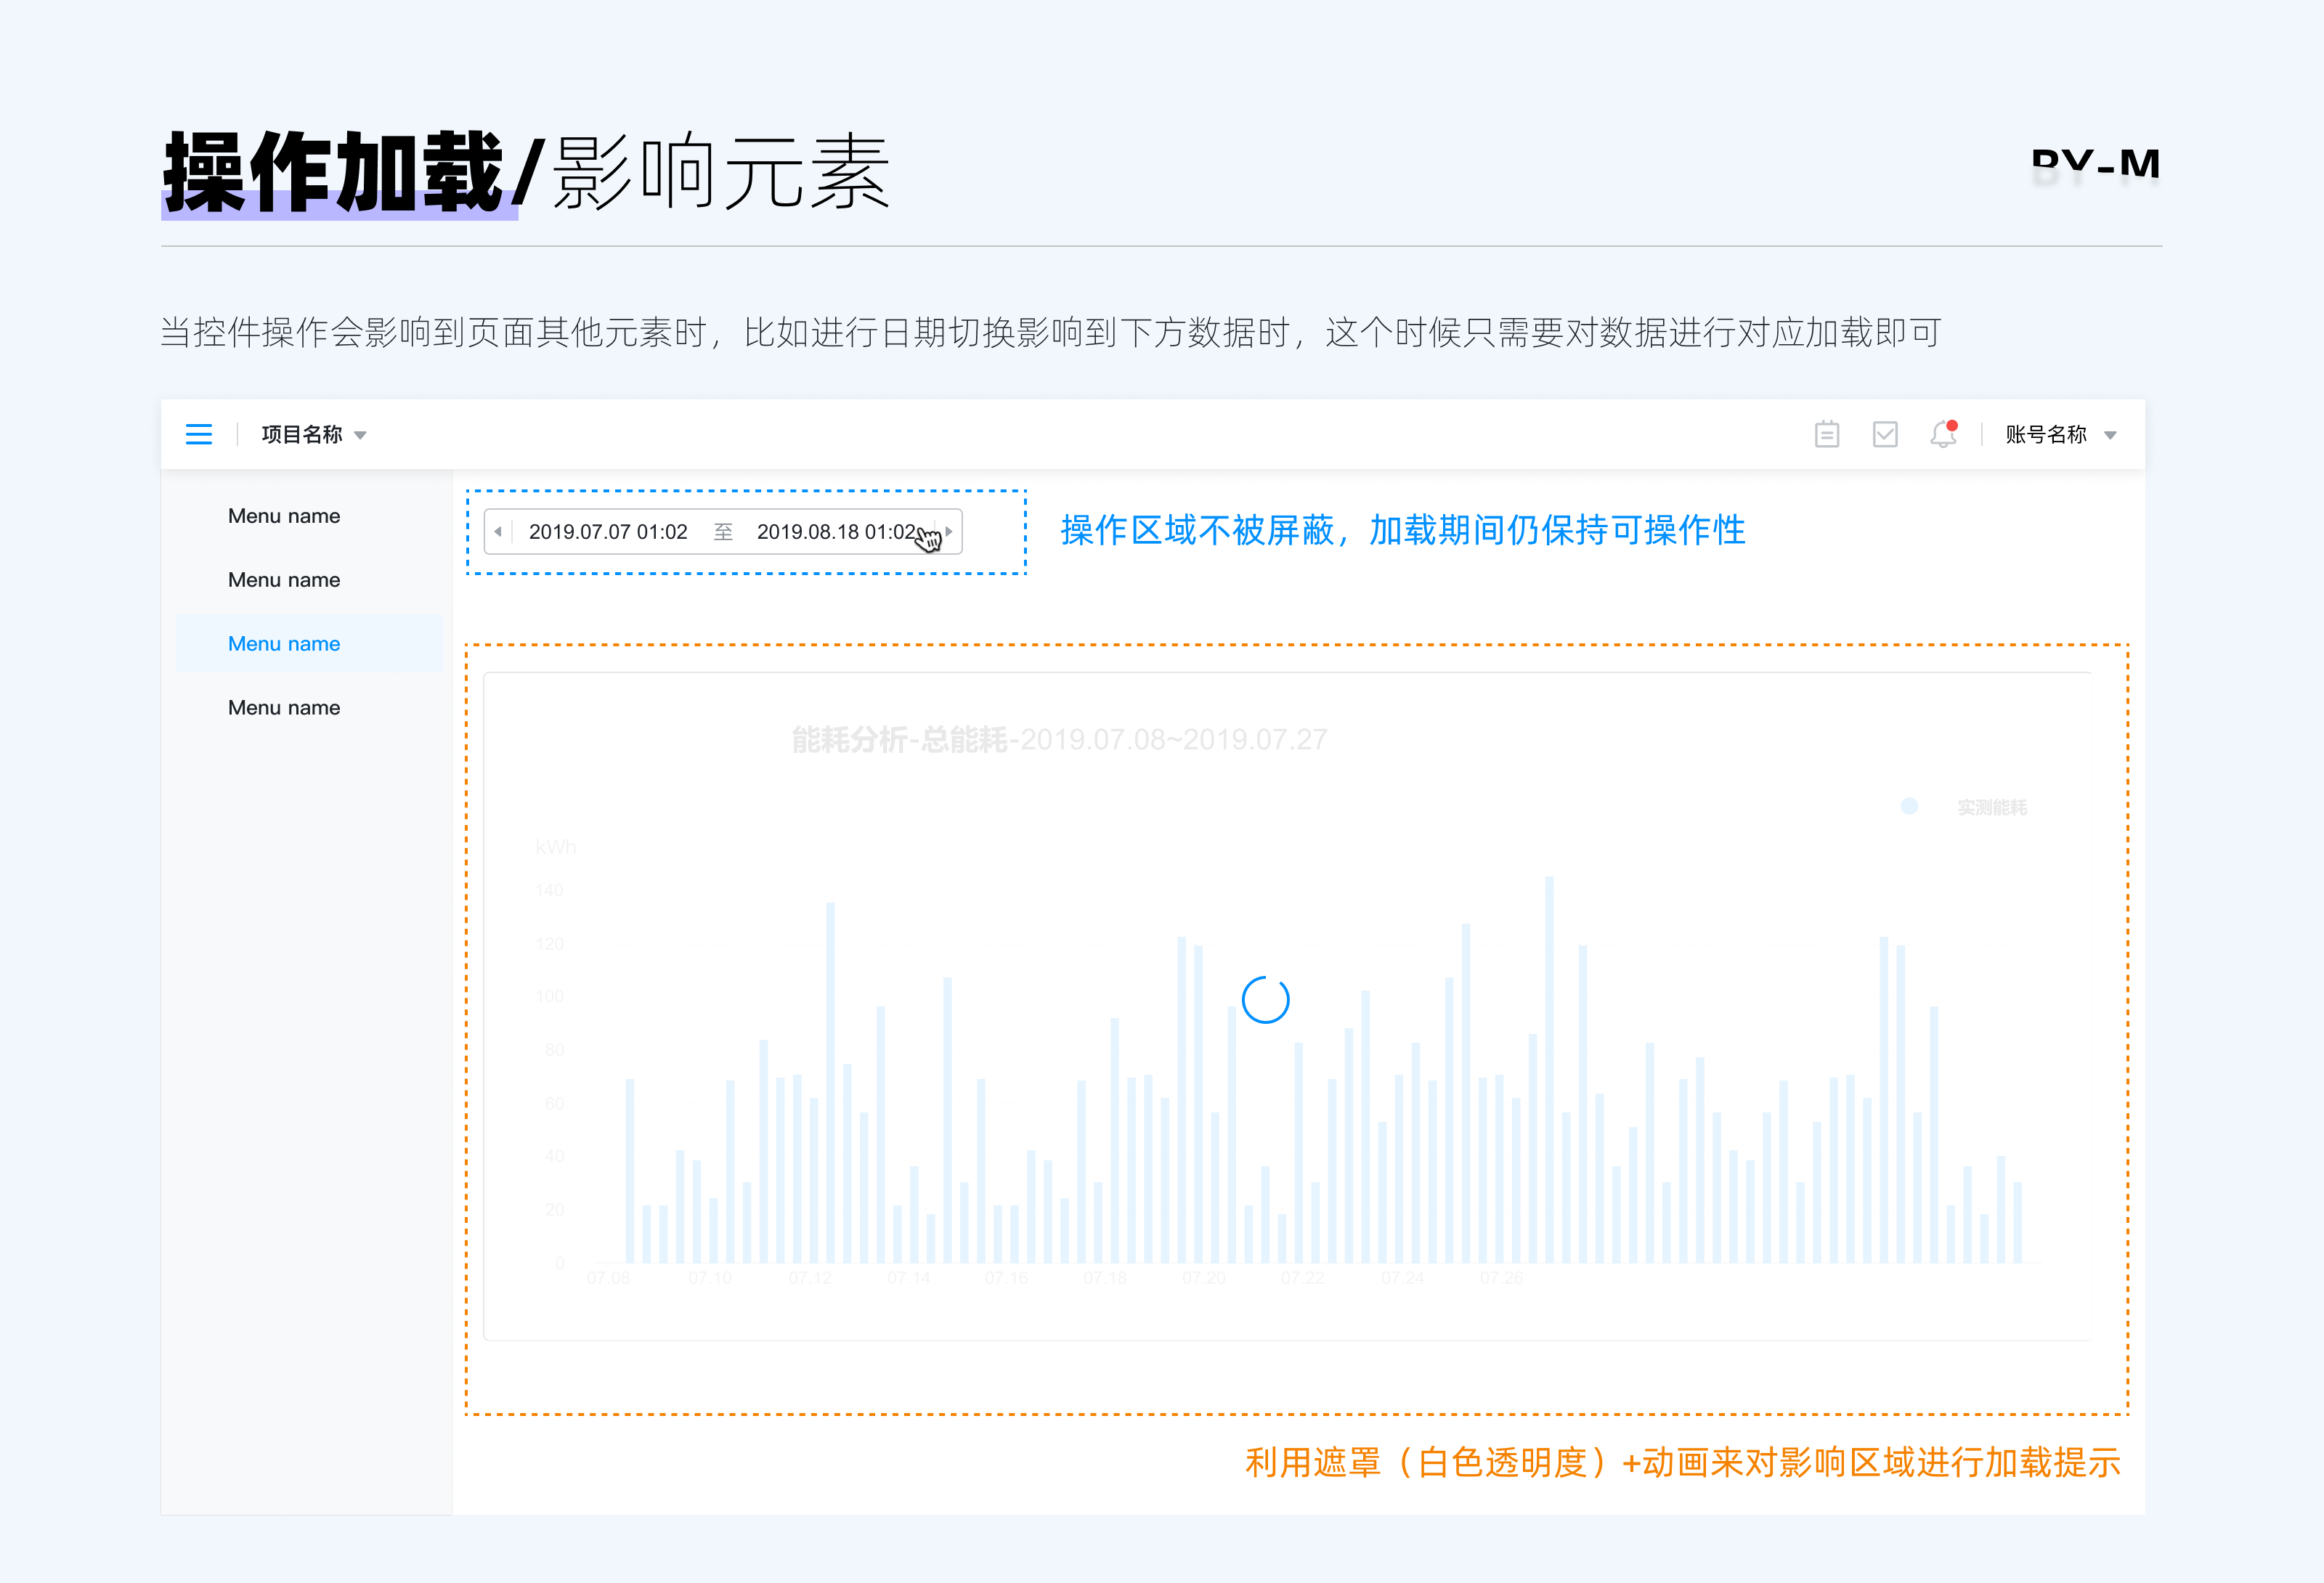Open the calendar notes icon in header

(1827, 434)
